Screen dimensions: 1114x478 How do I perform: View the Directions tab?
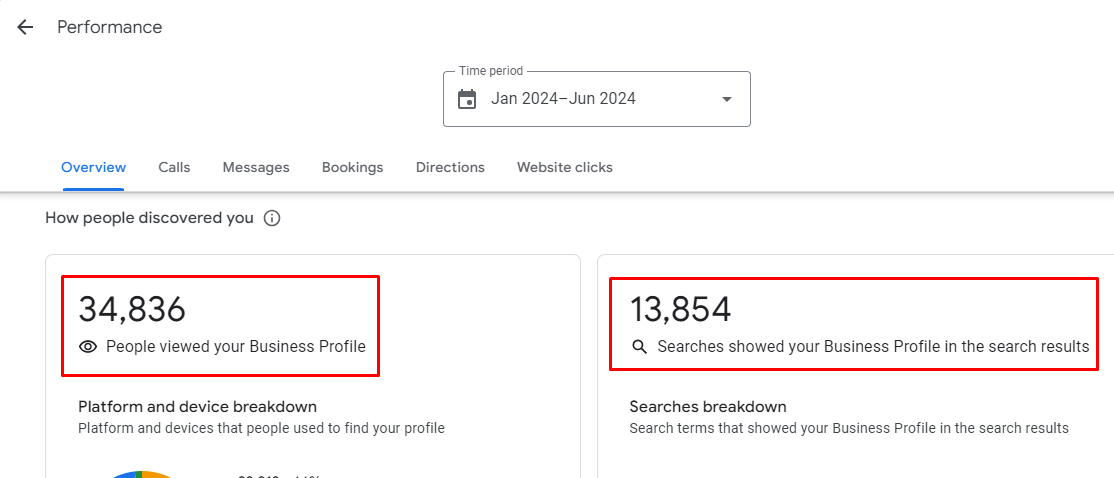coord(450,167)
